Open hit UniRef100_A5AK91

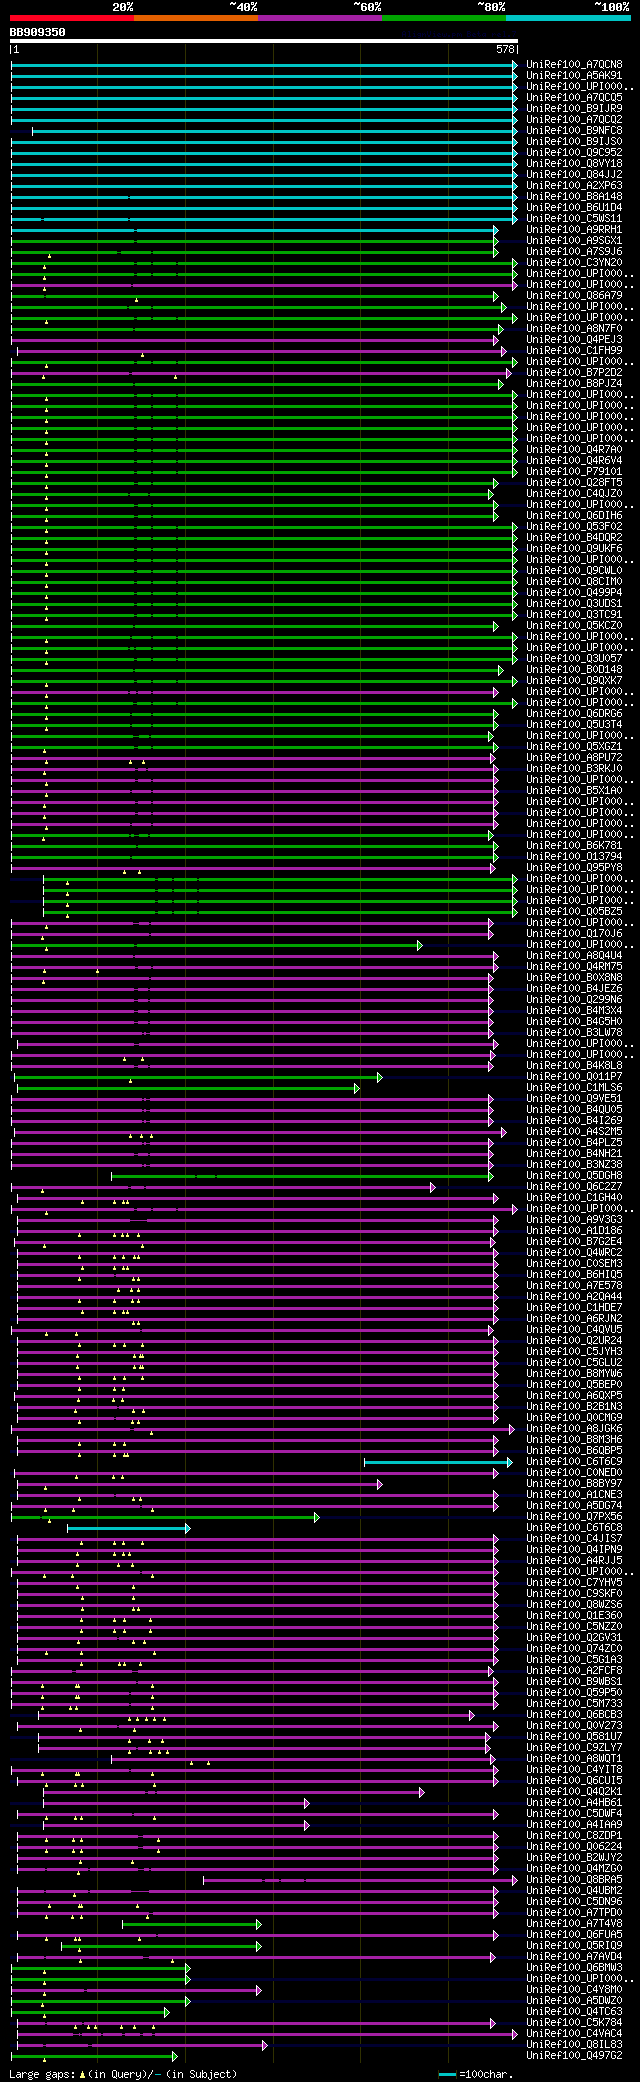pos(574,76)
